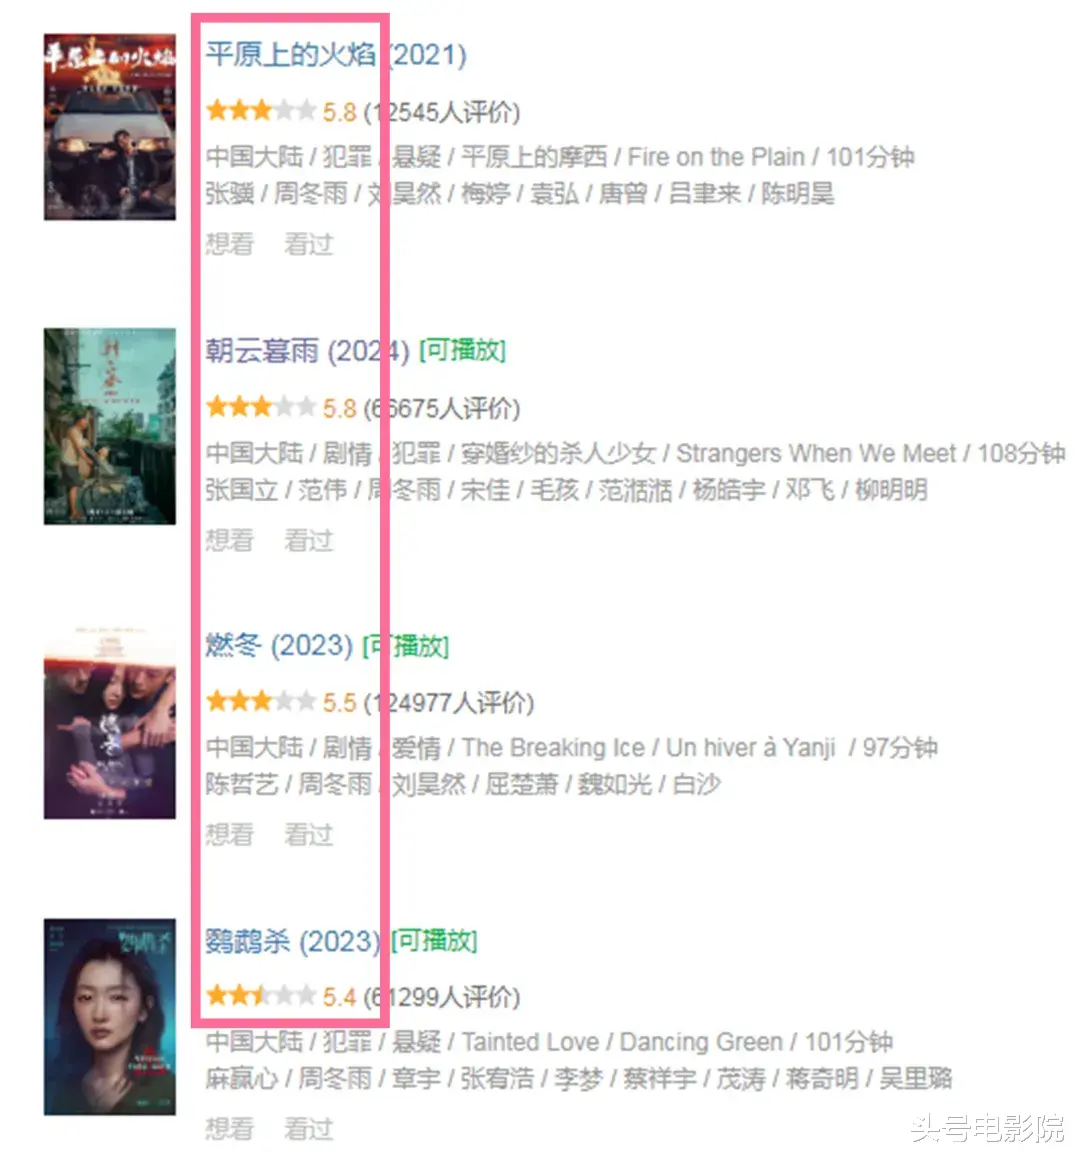Mark 朝云暮雨 as 看过
This screenshot has width=1080, height=1163.
(x=309, y=540)
